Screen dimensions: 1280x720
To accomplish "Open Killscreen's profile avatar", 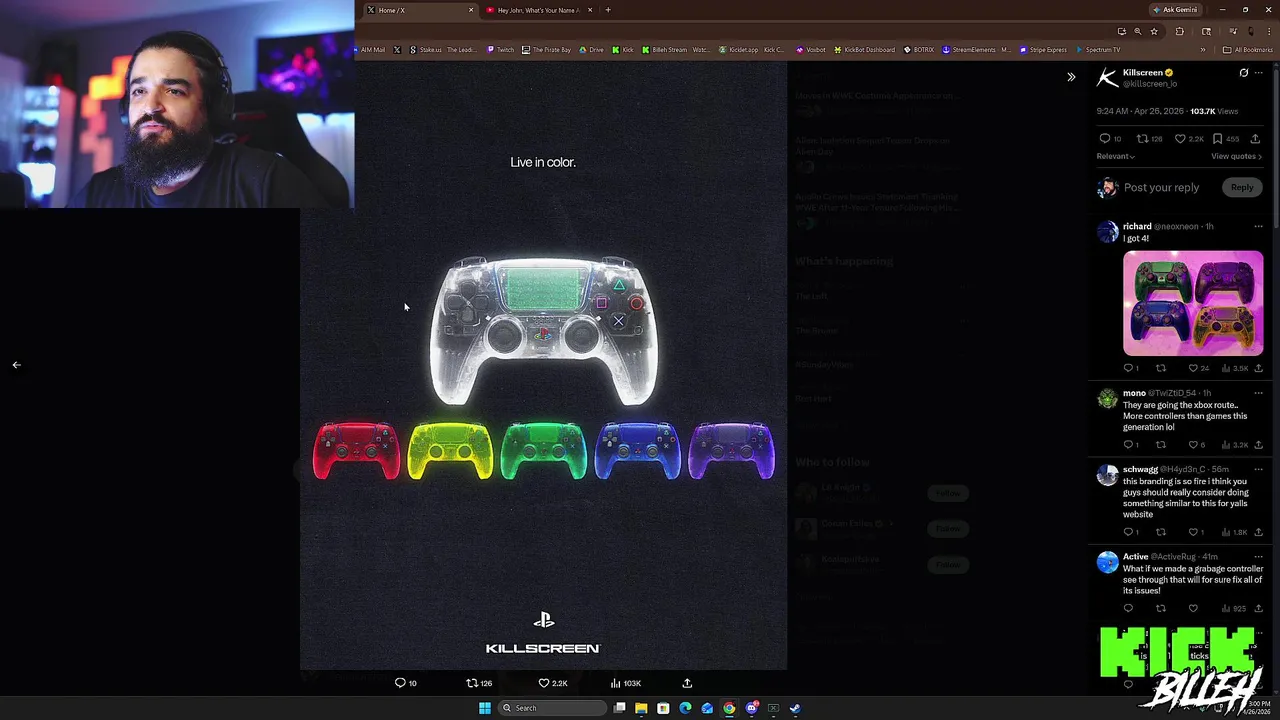I will coord(1107,78).
